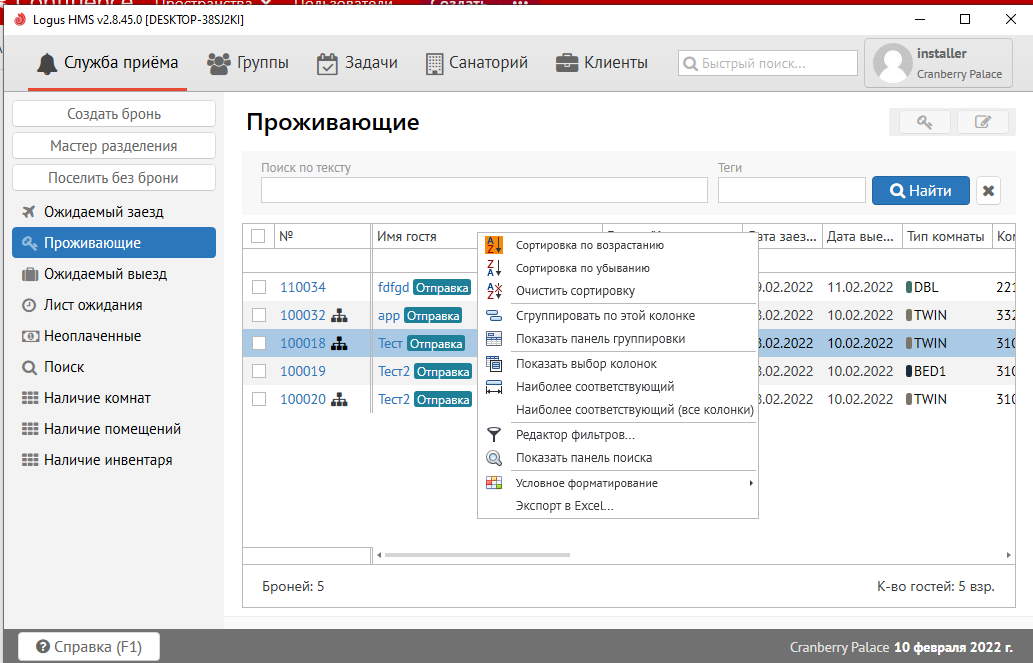1033x663 pixels.
Task: Click the funnel icon for filter editor
Action: coord(494,434)
